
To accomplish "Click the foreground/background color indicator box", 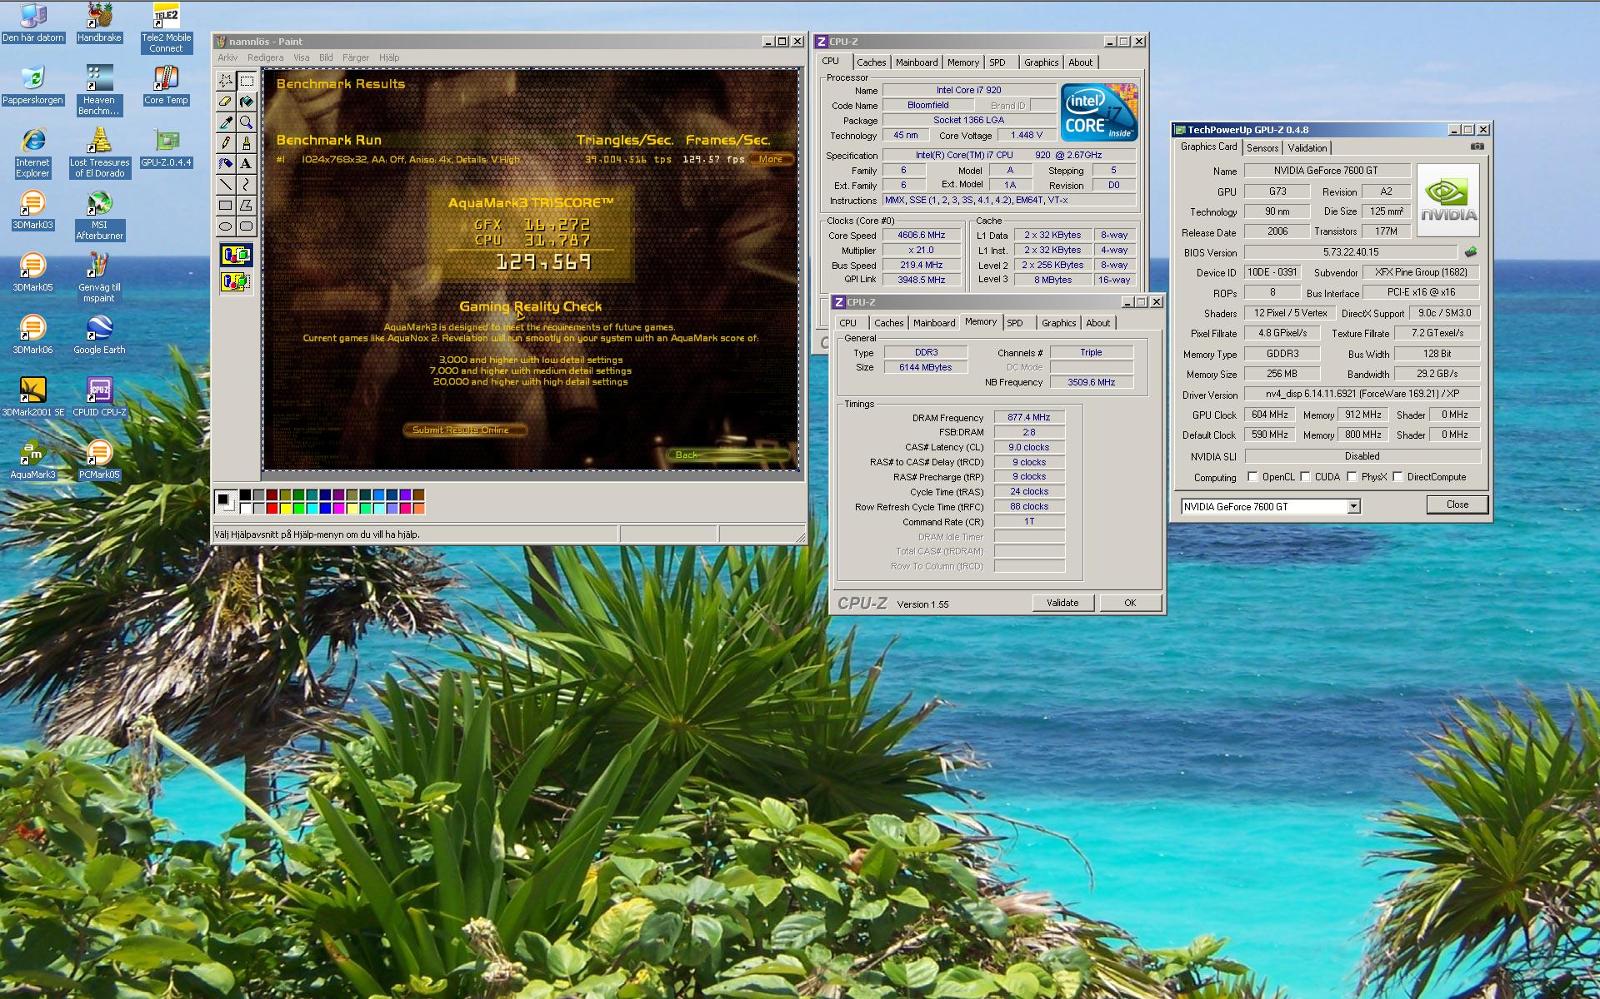I will click(226, 501).
